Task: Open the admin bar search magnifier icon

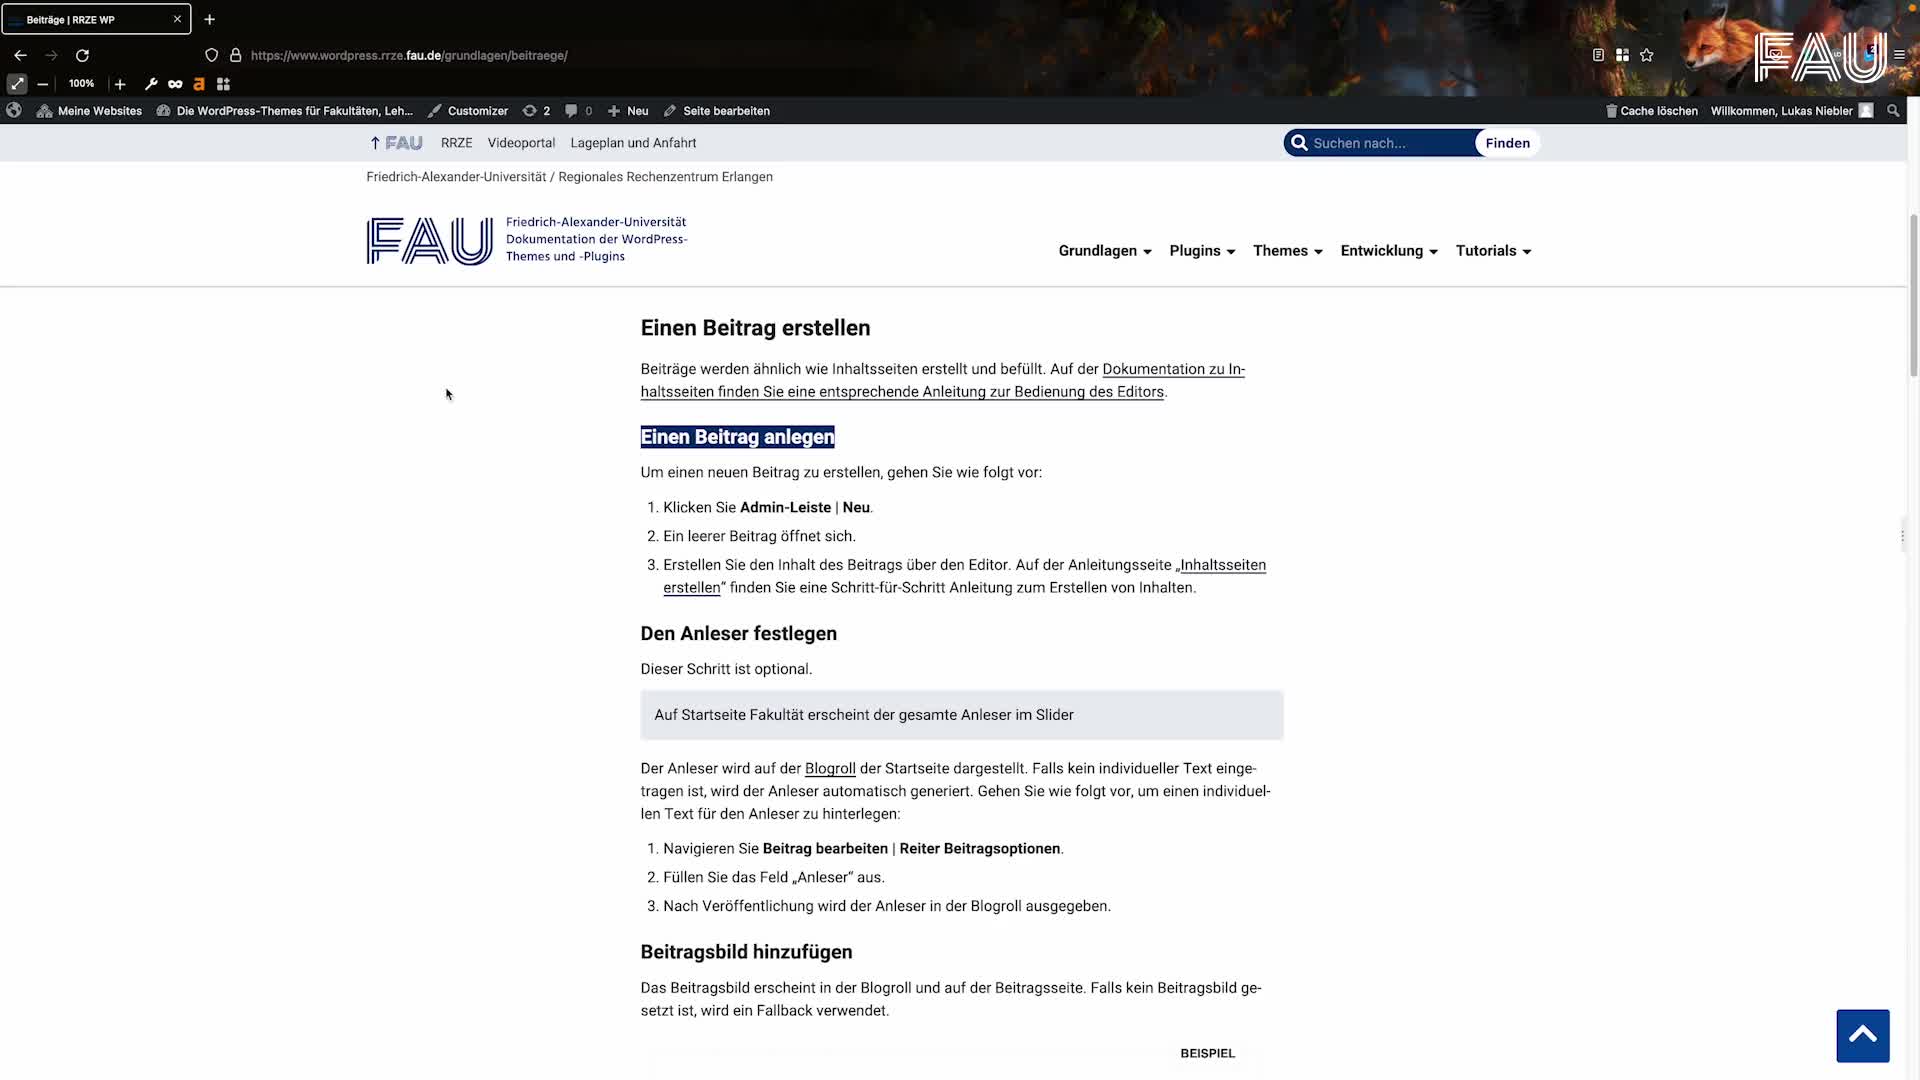Action: point(1892,111)
